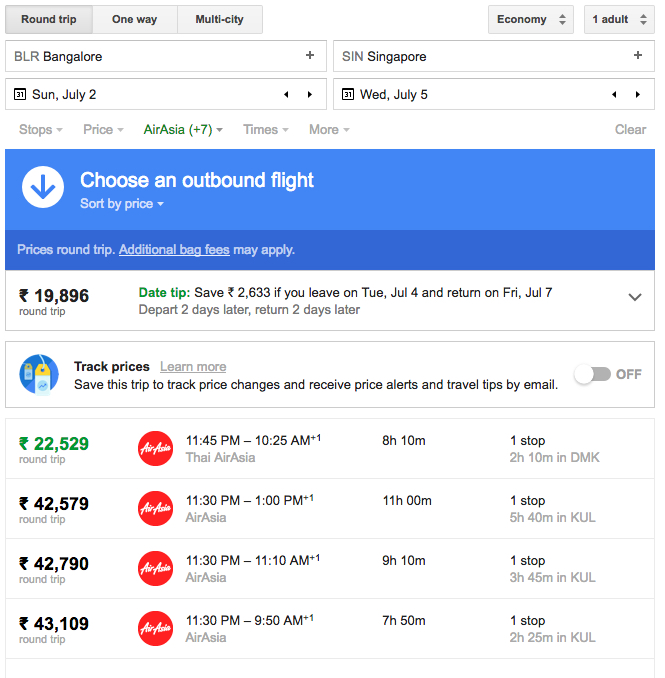Select the Round trip tab
The height and width of the screenshot is (678, 665).
(x=49, y=19)
